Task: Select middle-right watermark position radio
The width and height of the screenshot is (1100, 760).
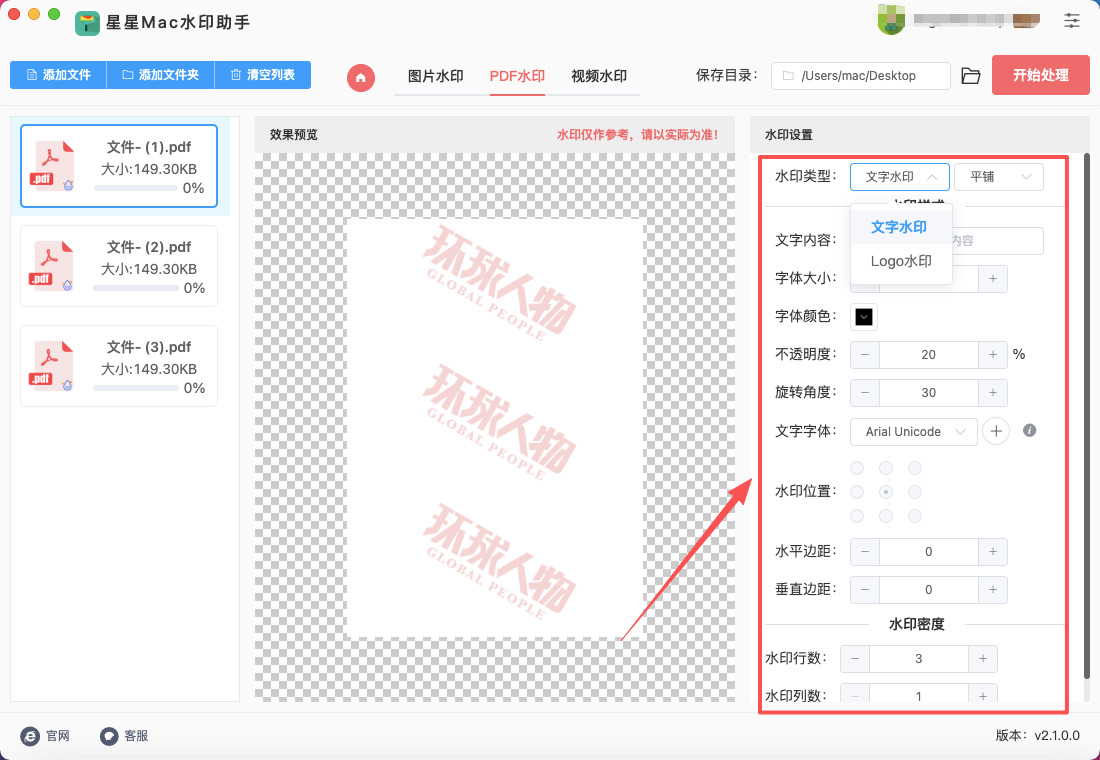Action: [915, 492]
